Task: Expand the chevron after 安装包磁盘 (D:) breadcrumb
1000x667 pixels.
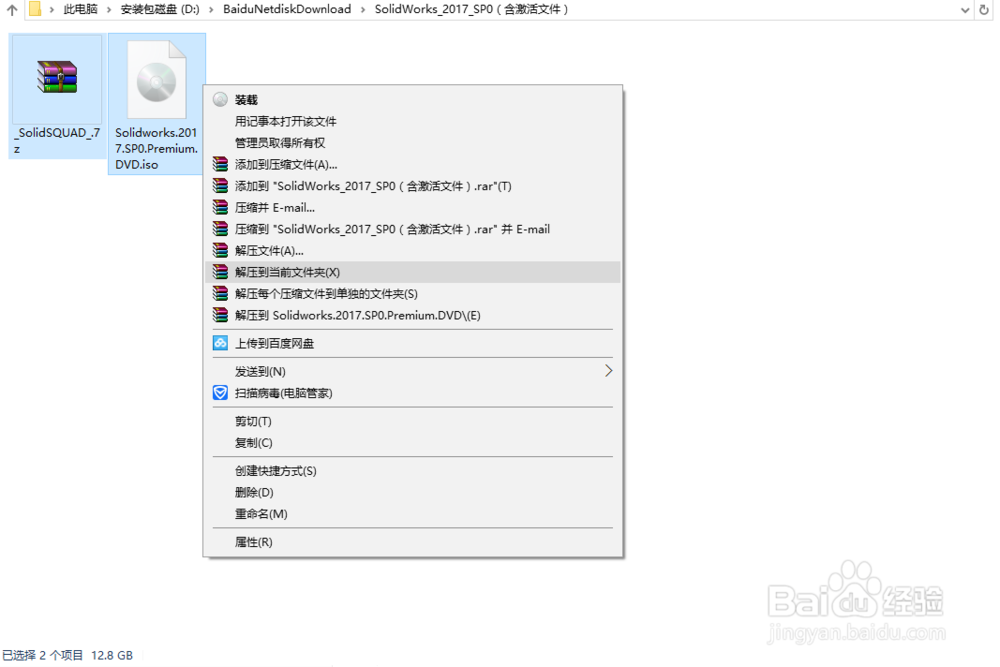Action: point(211,10)
